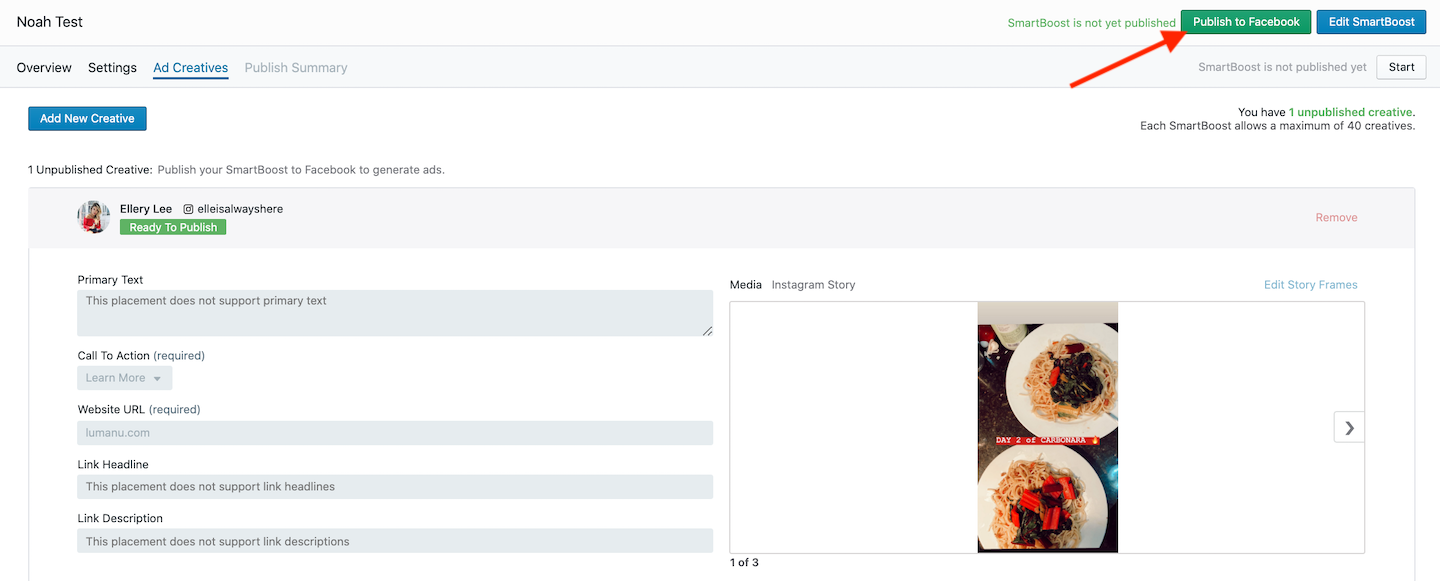This screenshot has height=581, width=1440.
Task: Click the carbonara story image thumbnail
Action: click(x=1047, y=427)
